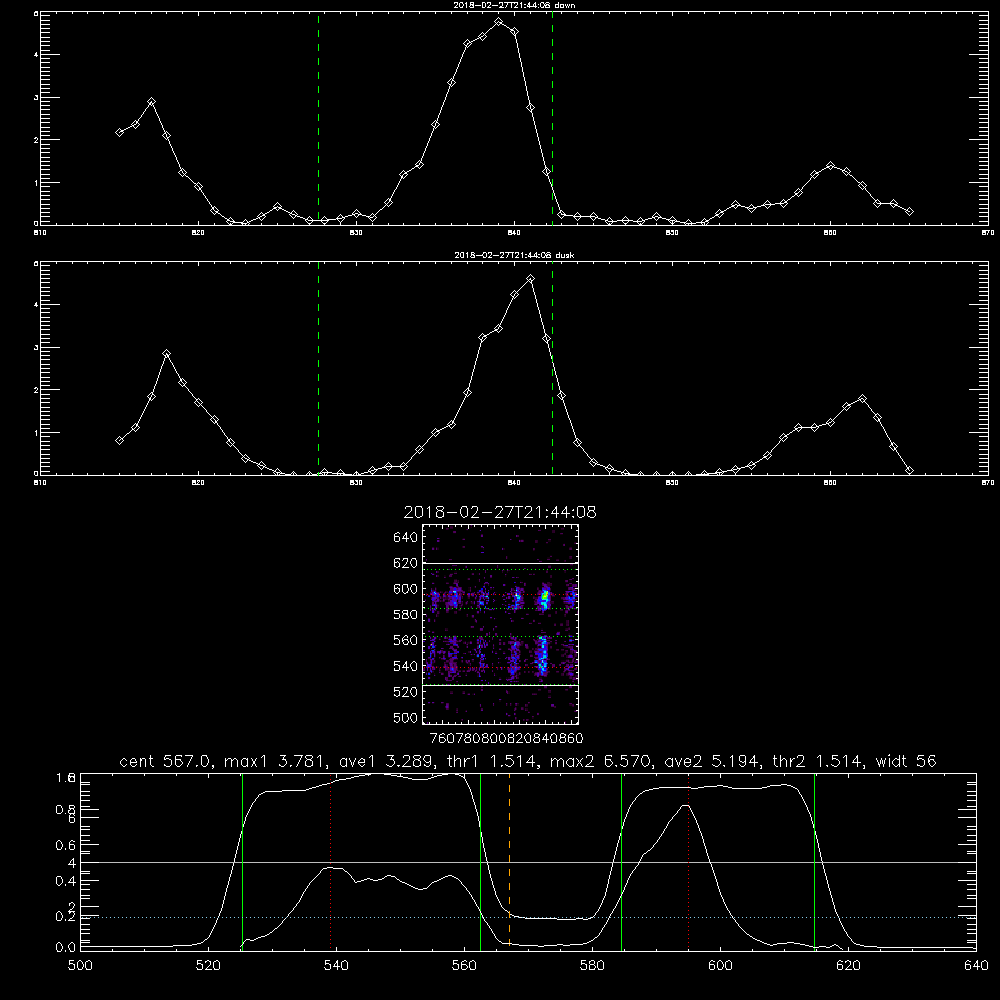The width and height of the screenshot is (1000, 1000).
Task: Click the spectrogram x-axis label string 760780800820840860
Action: 506,738
